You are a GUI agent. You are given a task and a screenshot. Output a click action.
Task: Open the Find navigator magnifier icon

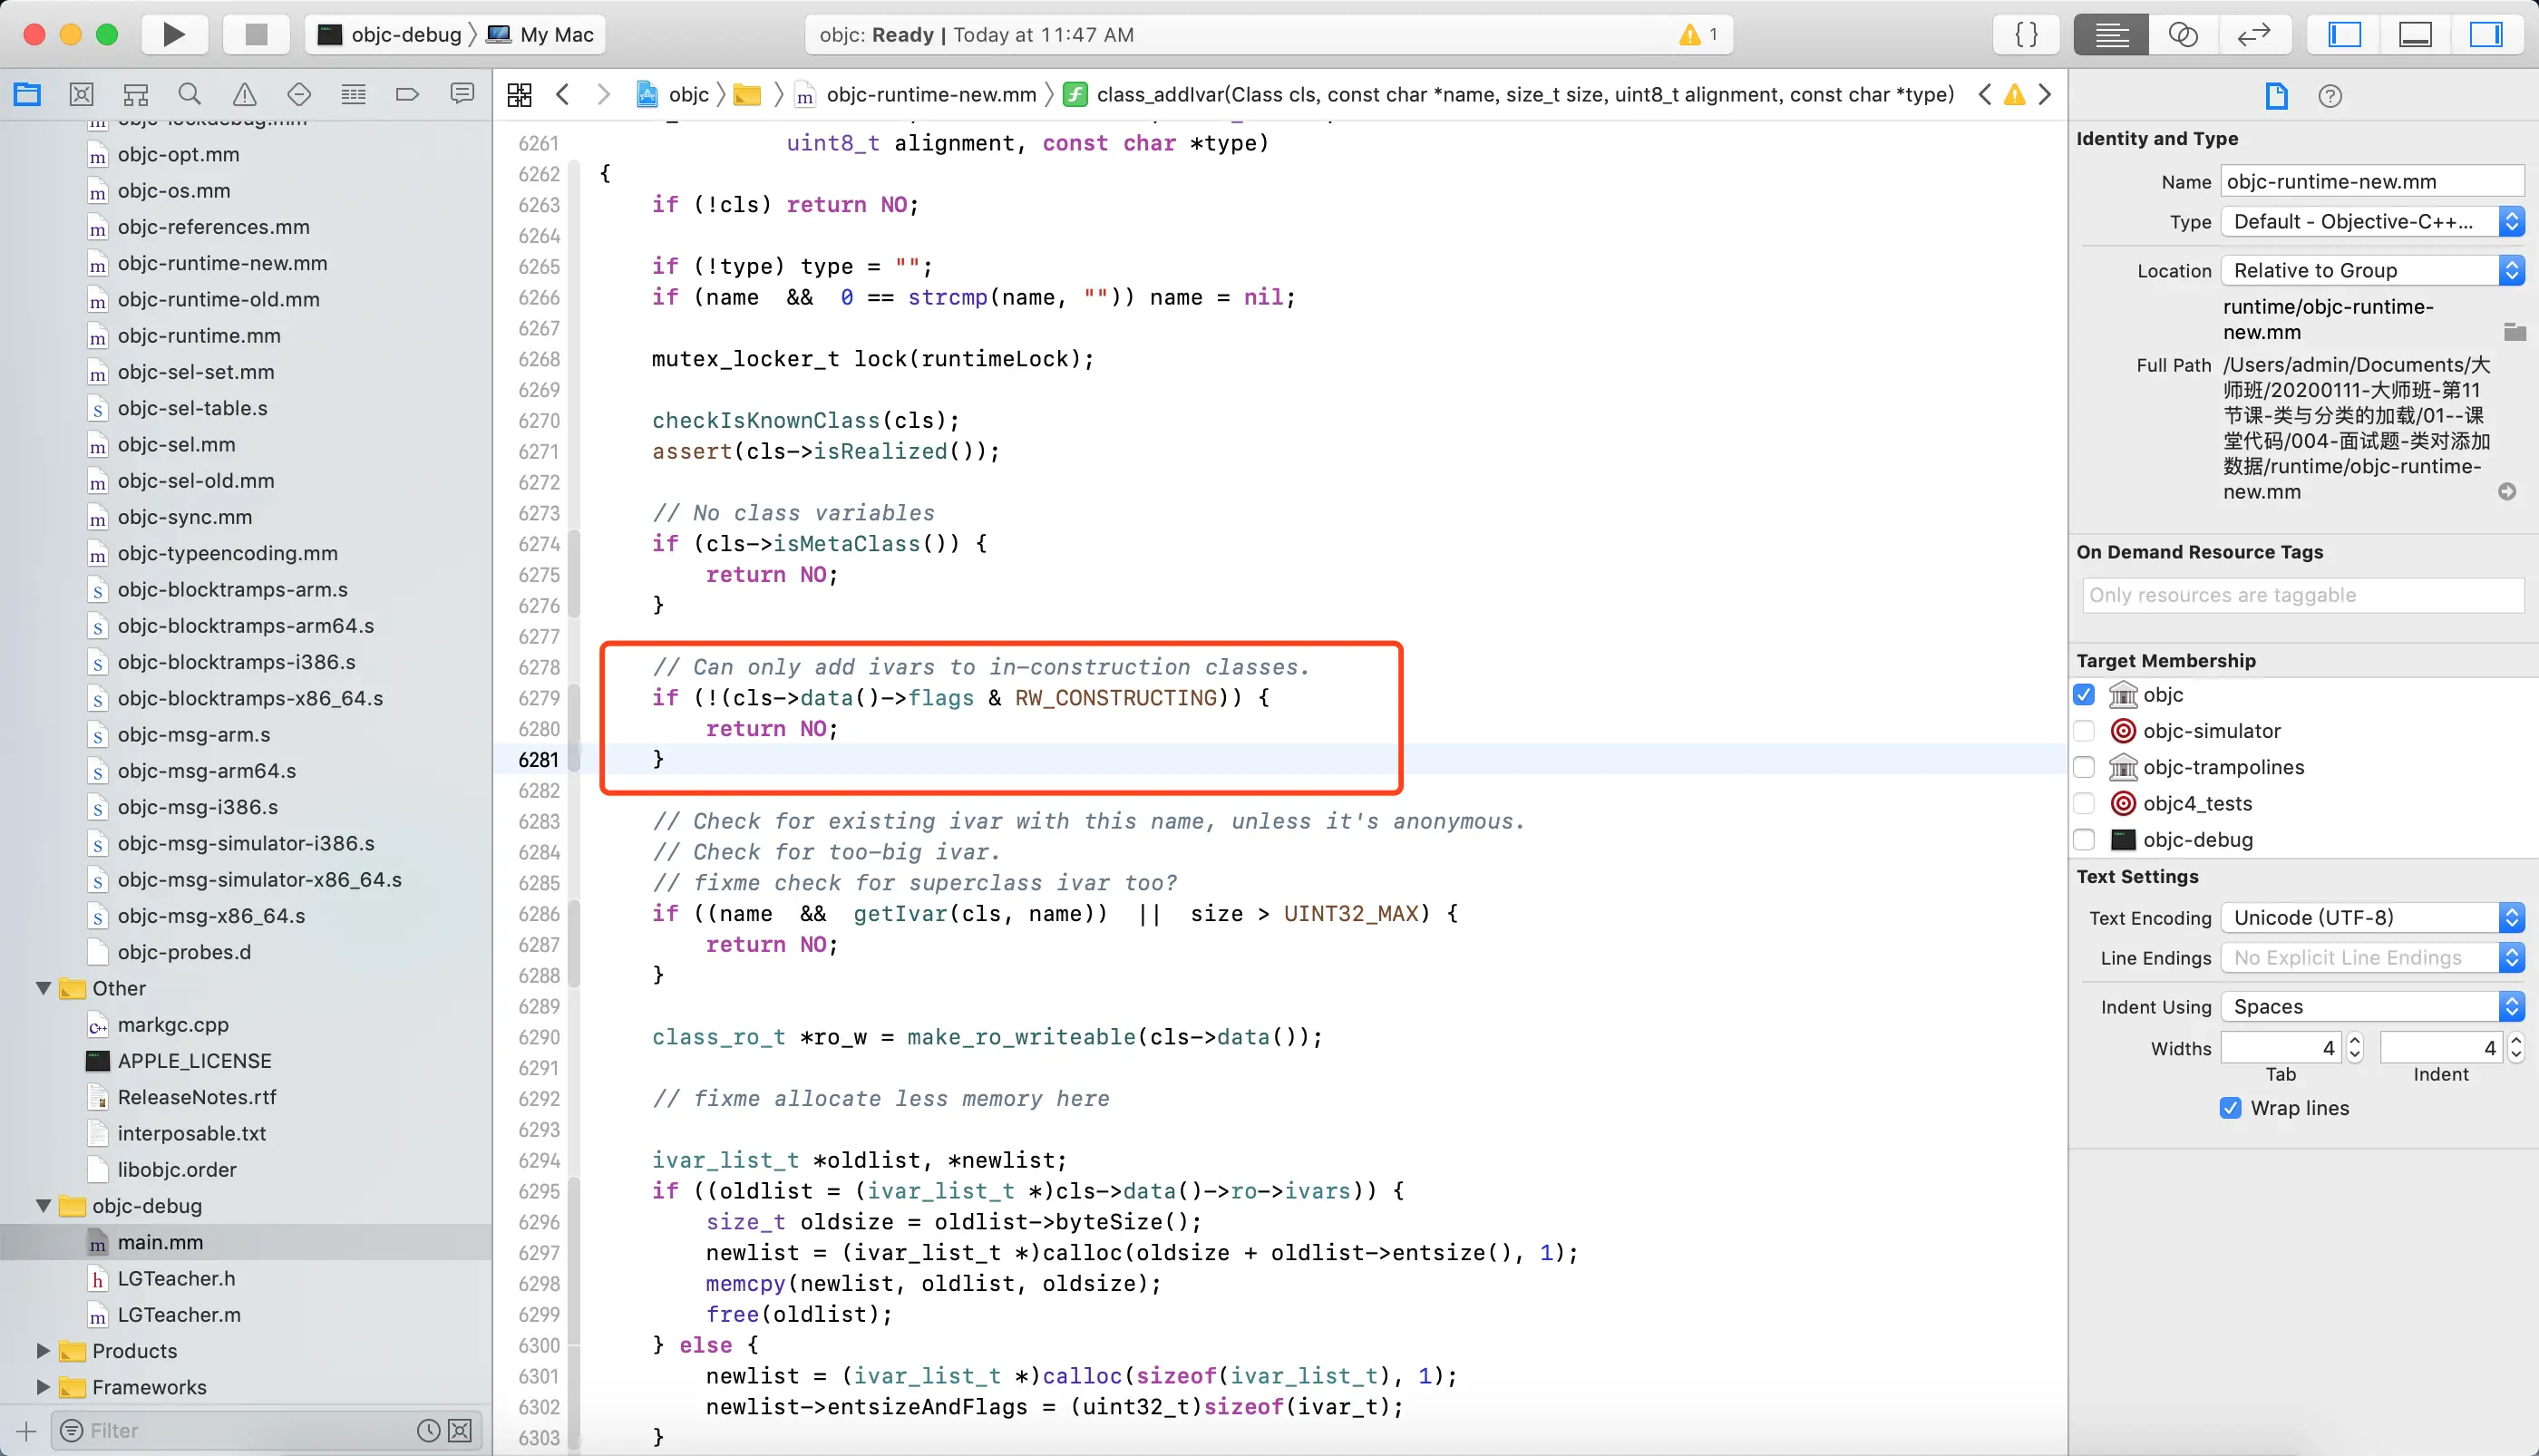pos(189,95)
